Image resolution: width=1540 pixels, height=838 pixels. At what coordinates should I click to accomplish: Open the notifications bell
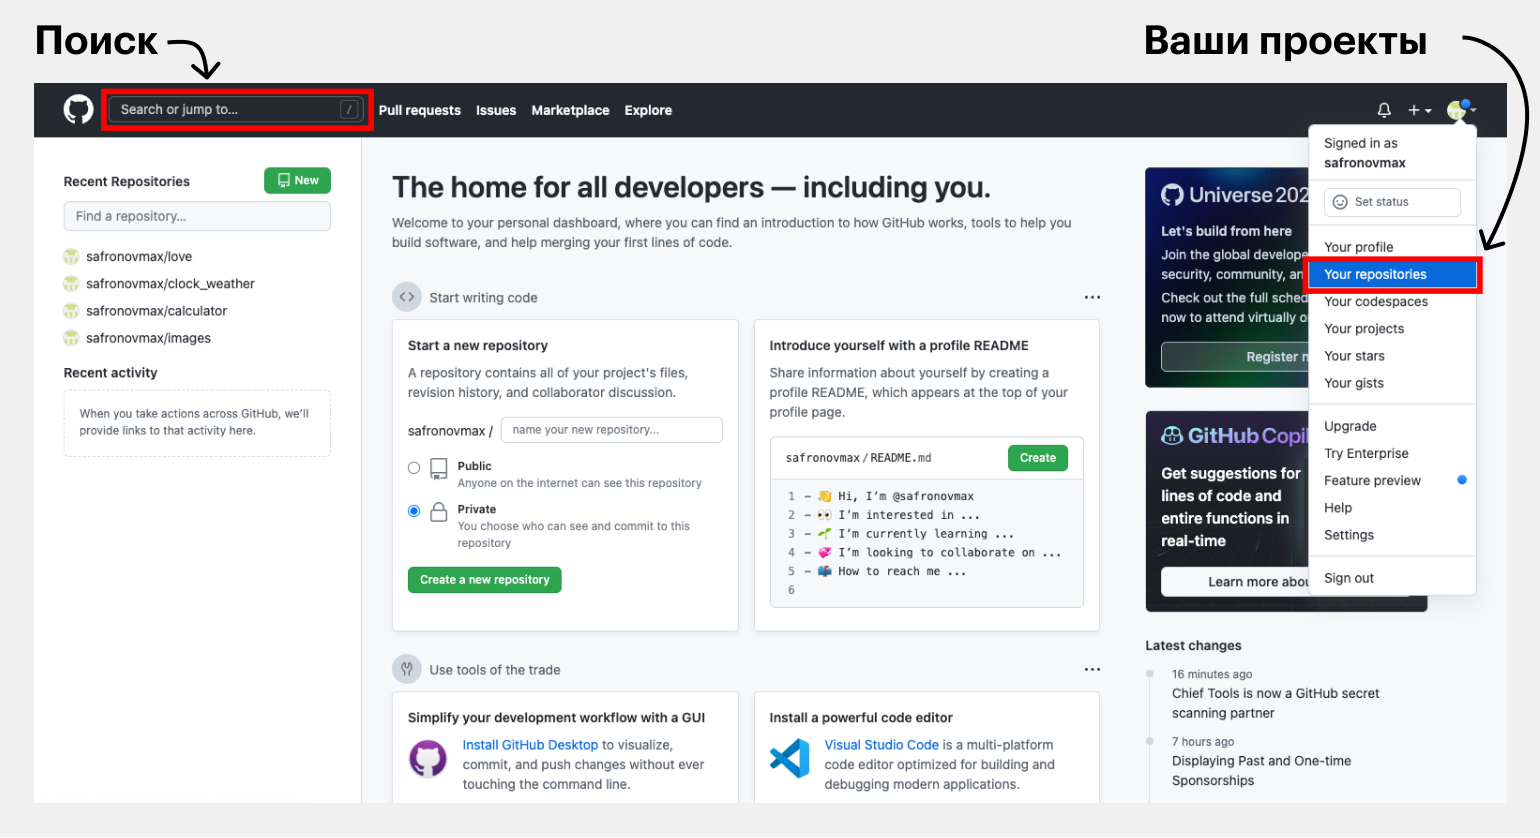pyautogui.click(x=1384, y=110)
